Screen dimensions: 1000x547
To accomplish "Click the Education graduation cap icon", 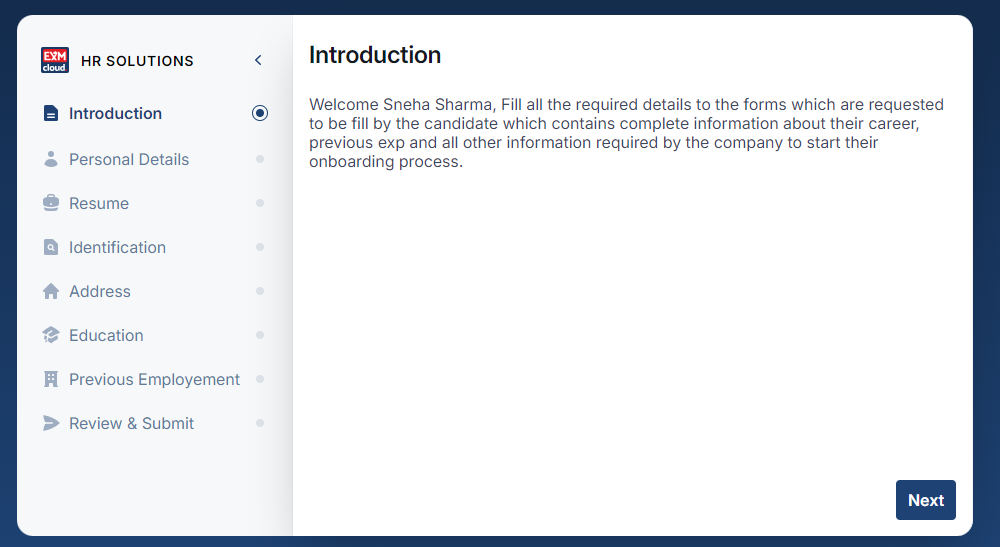I will point(51,335).
